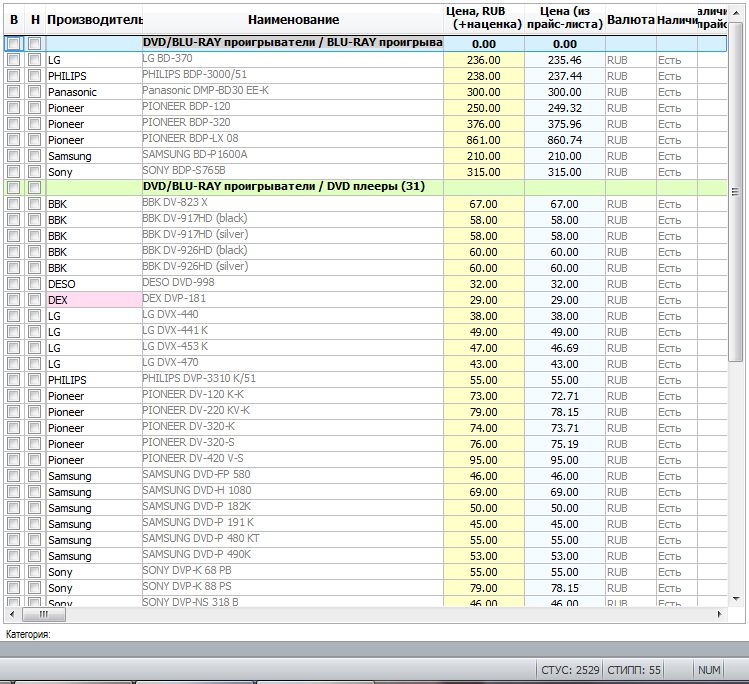Viewport: 749px width, 684px height.
Task: Select PIONEER DV-220 KV-K name cell
Action: pos(293,412)
